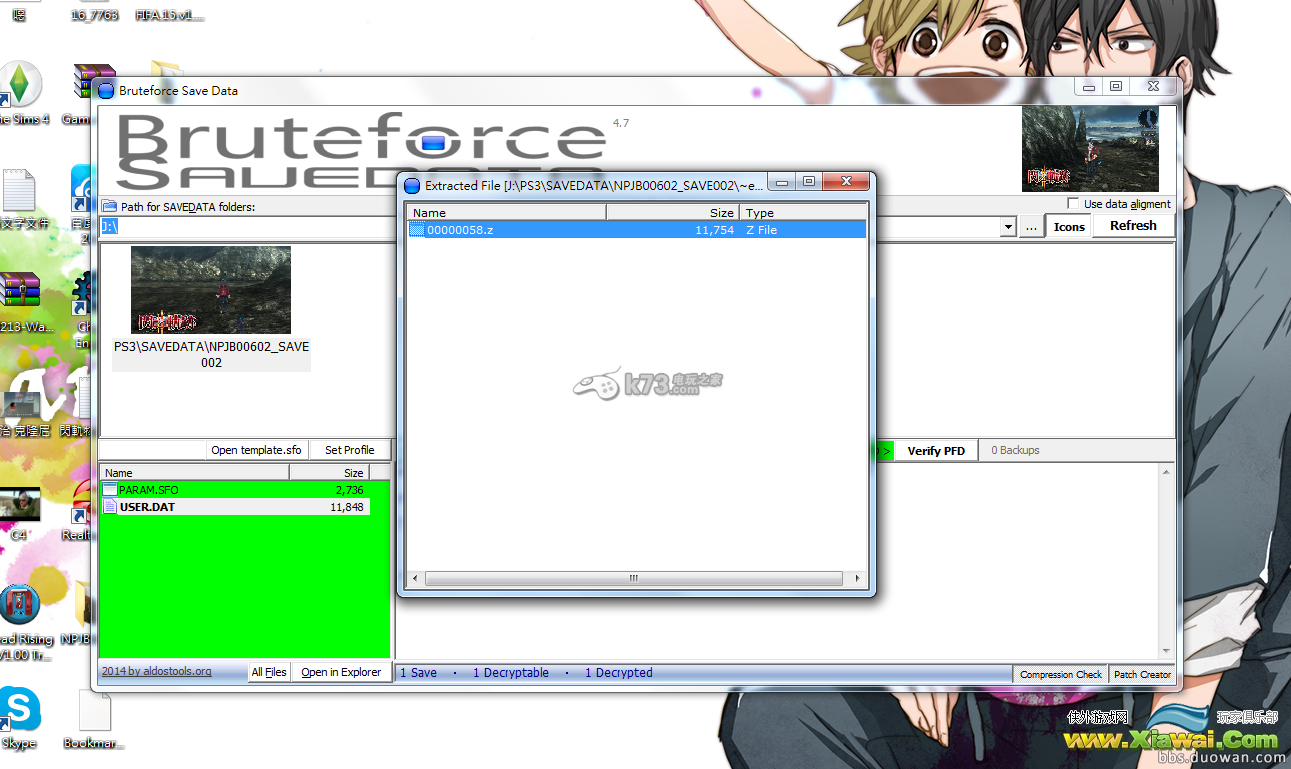The height and width of the screenshot is (769, 1291).
Task: Click the down arrow of the right panel scrollbar
Action: 1166,649
